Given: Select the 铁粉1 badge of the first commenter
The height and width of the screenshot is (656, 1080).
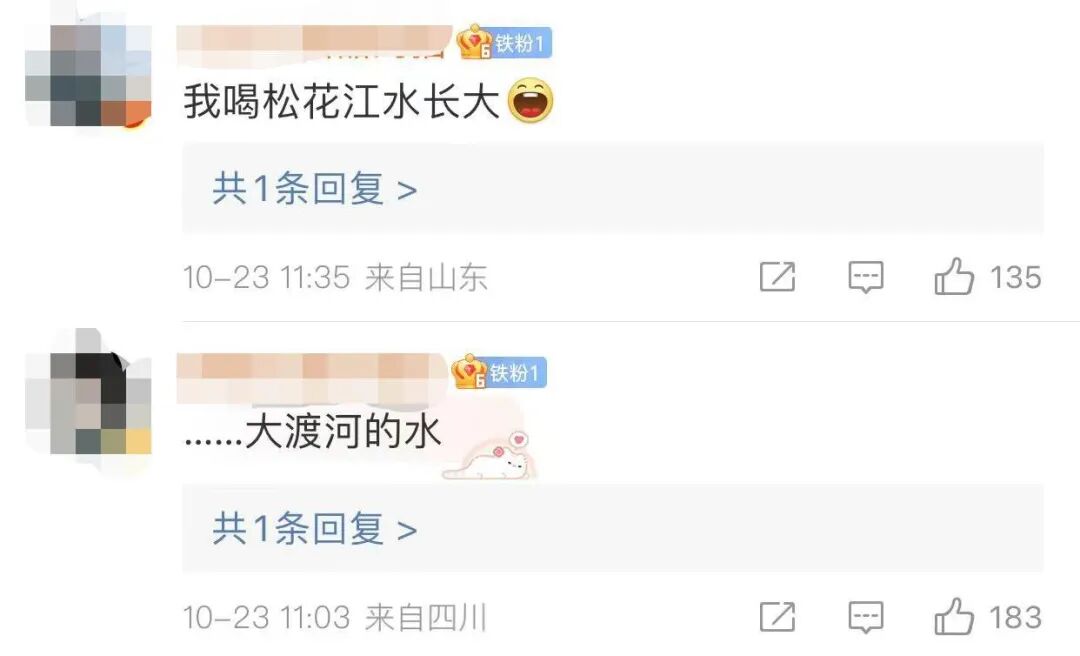Looking at the screenshot, I should coord(519,43).
